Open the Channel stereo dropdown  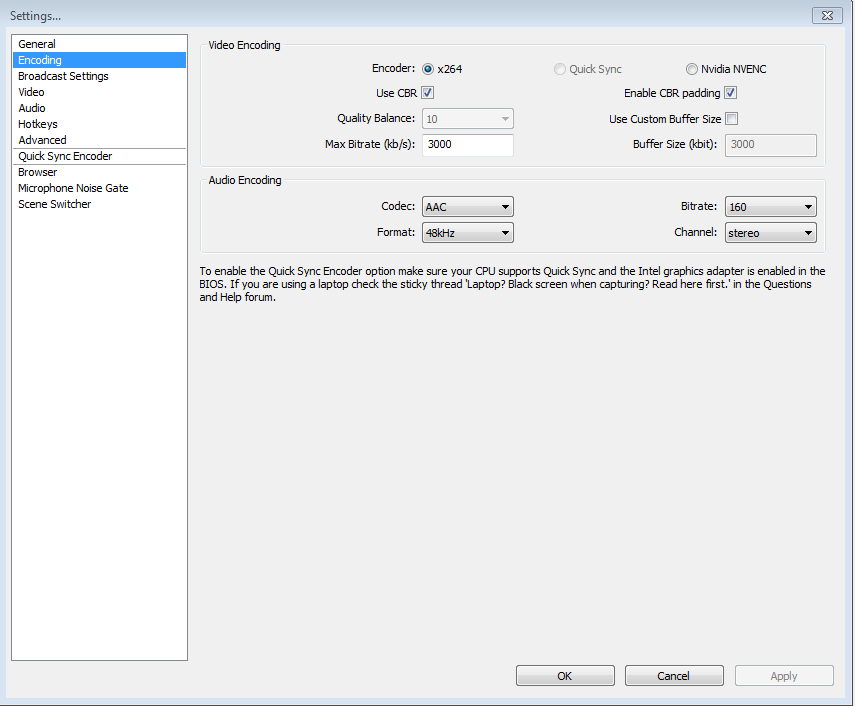click(x=770, y=233)
